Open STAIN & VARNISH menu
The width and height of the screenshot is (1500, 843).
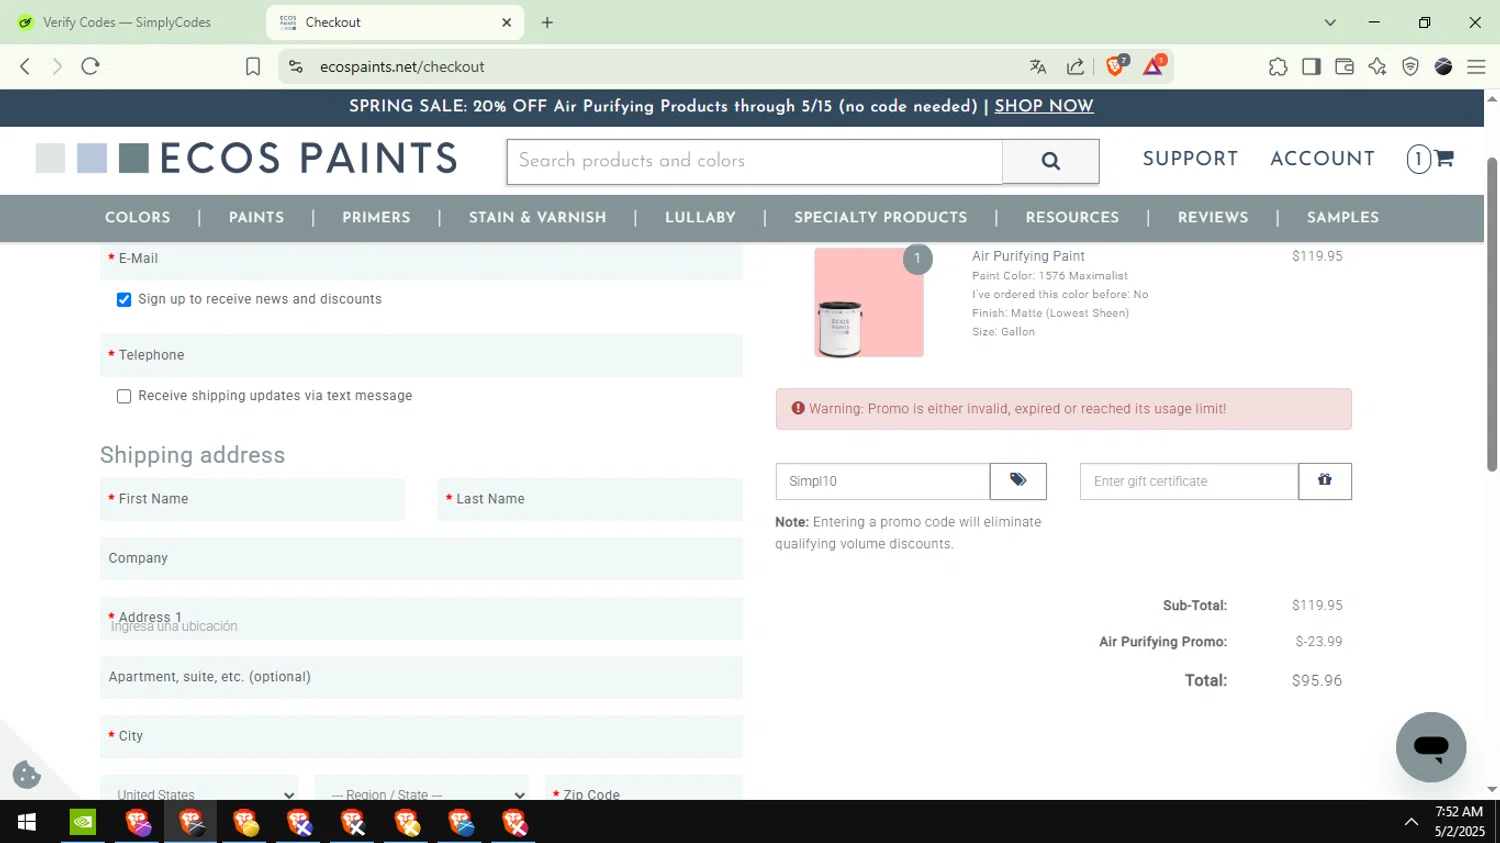click(538, 218)
